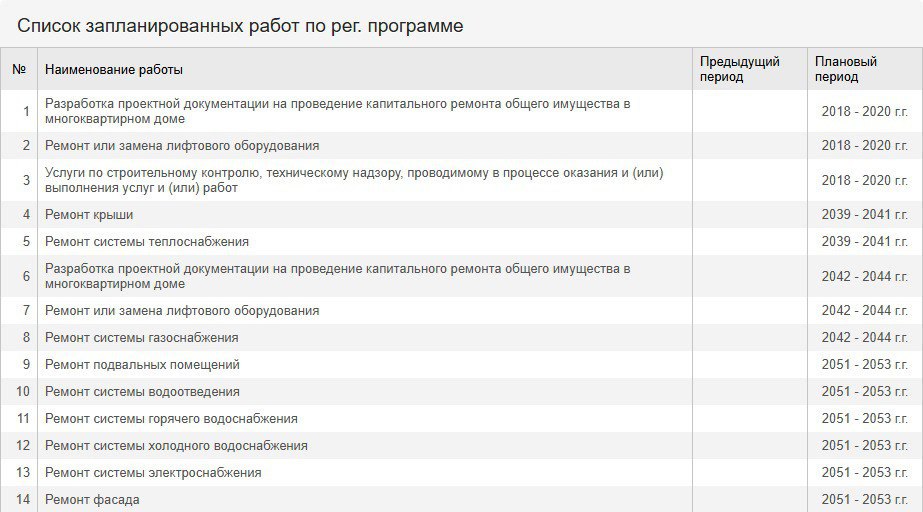Select the 'Ремонт фасада' row
Screen dimensions: 923x512
[462, 500]
